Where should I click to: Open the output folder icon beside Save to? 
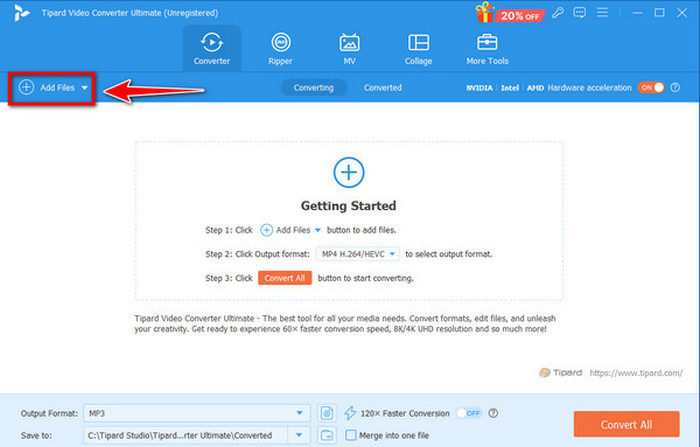pos(327,435)
